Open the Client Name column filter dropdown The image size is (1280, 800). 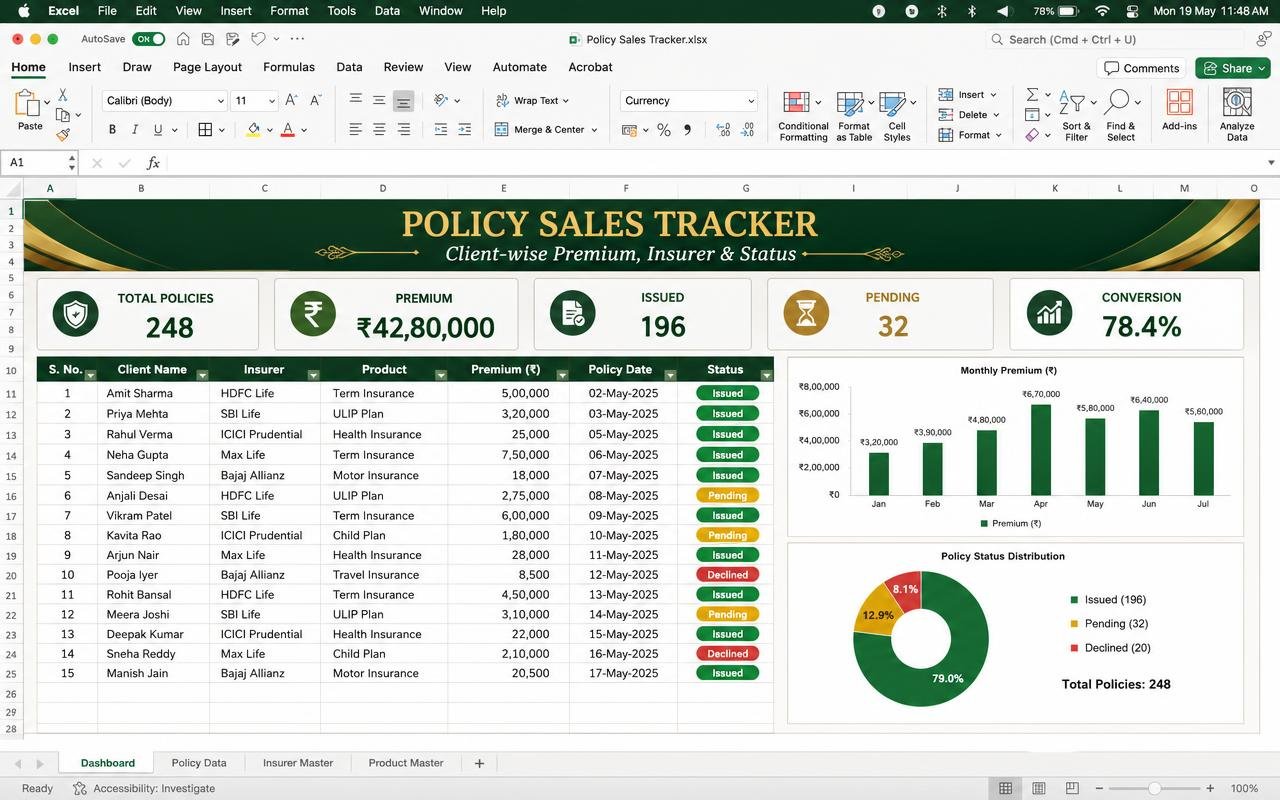[x=202, y=375]
